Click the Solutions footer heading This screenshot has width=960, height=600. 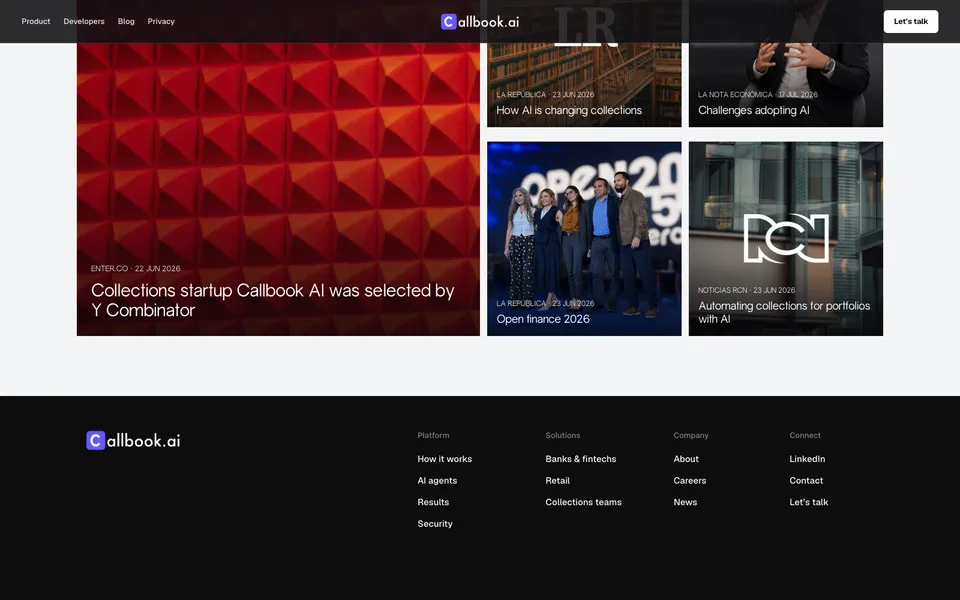click(562, 435)
